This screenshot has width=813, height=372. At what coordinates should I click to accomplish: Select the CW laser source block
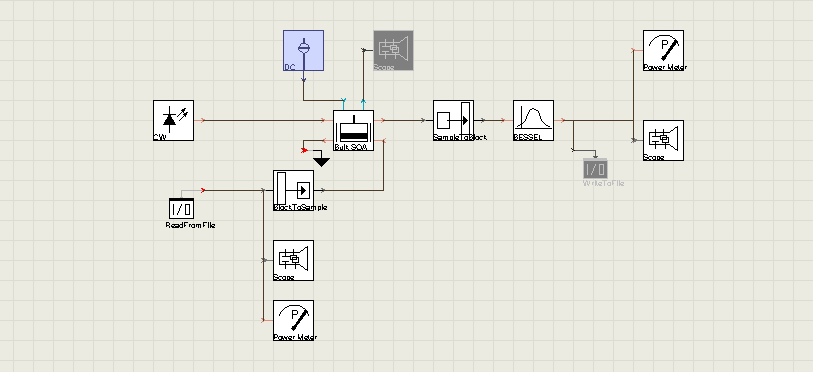tap(174, 120)
